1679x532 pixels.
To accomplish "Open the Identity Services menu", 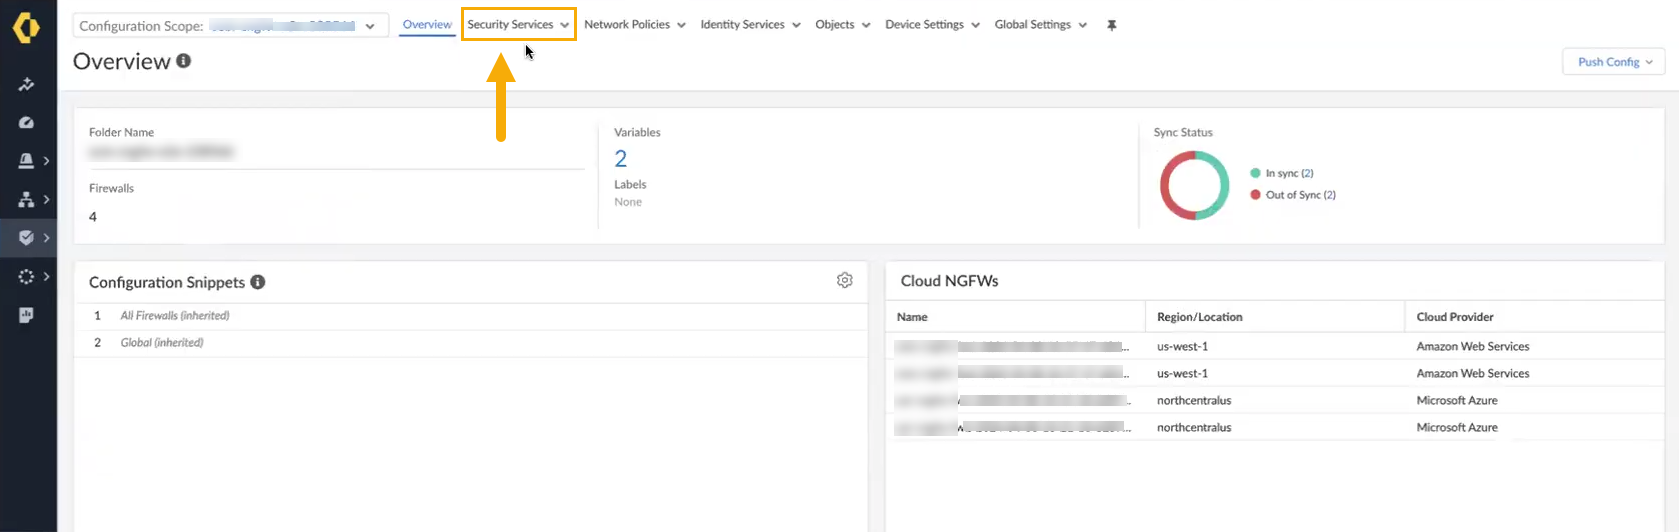I will [750, 25].
